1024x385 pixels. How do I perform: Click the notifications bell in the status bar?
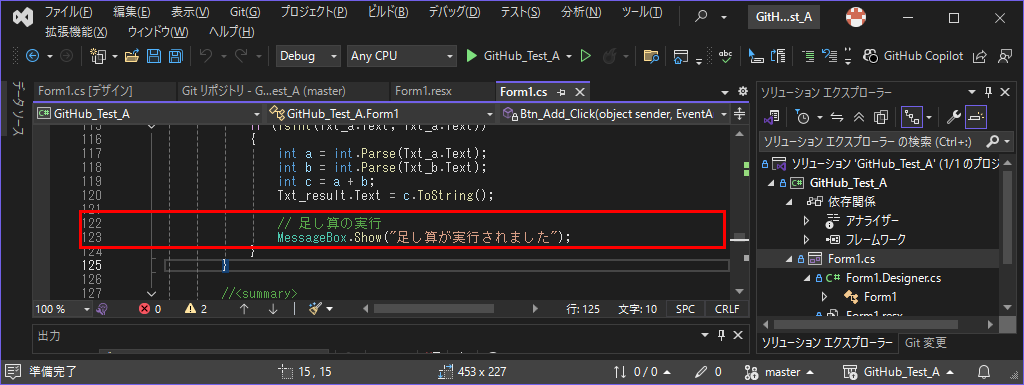[983, 372]
